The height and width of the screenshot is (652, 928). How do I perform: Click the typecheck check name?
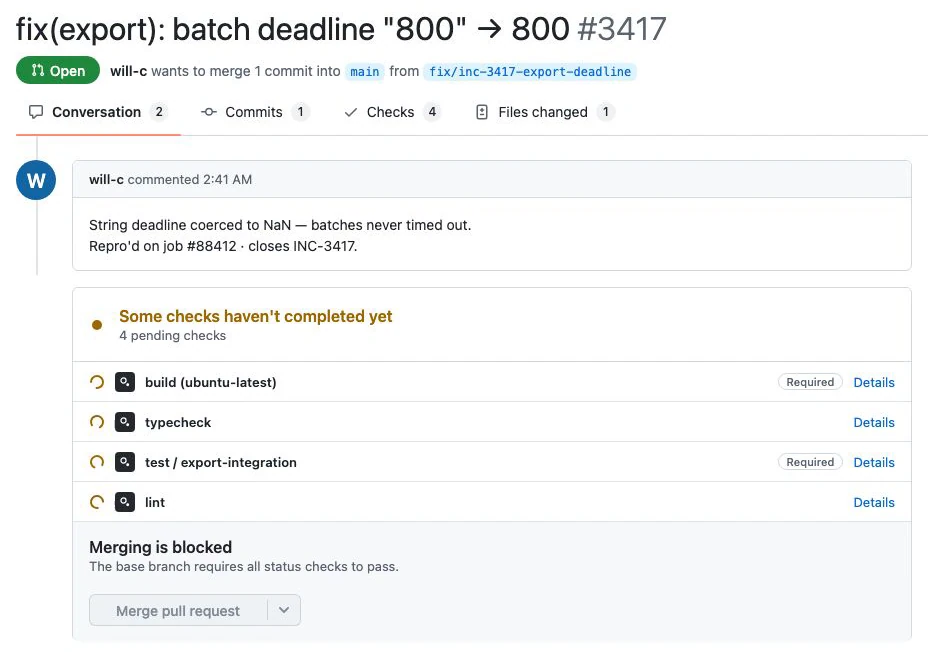[x=178, y=422]
